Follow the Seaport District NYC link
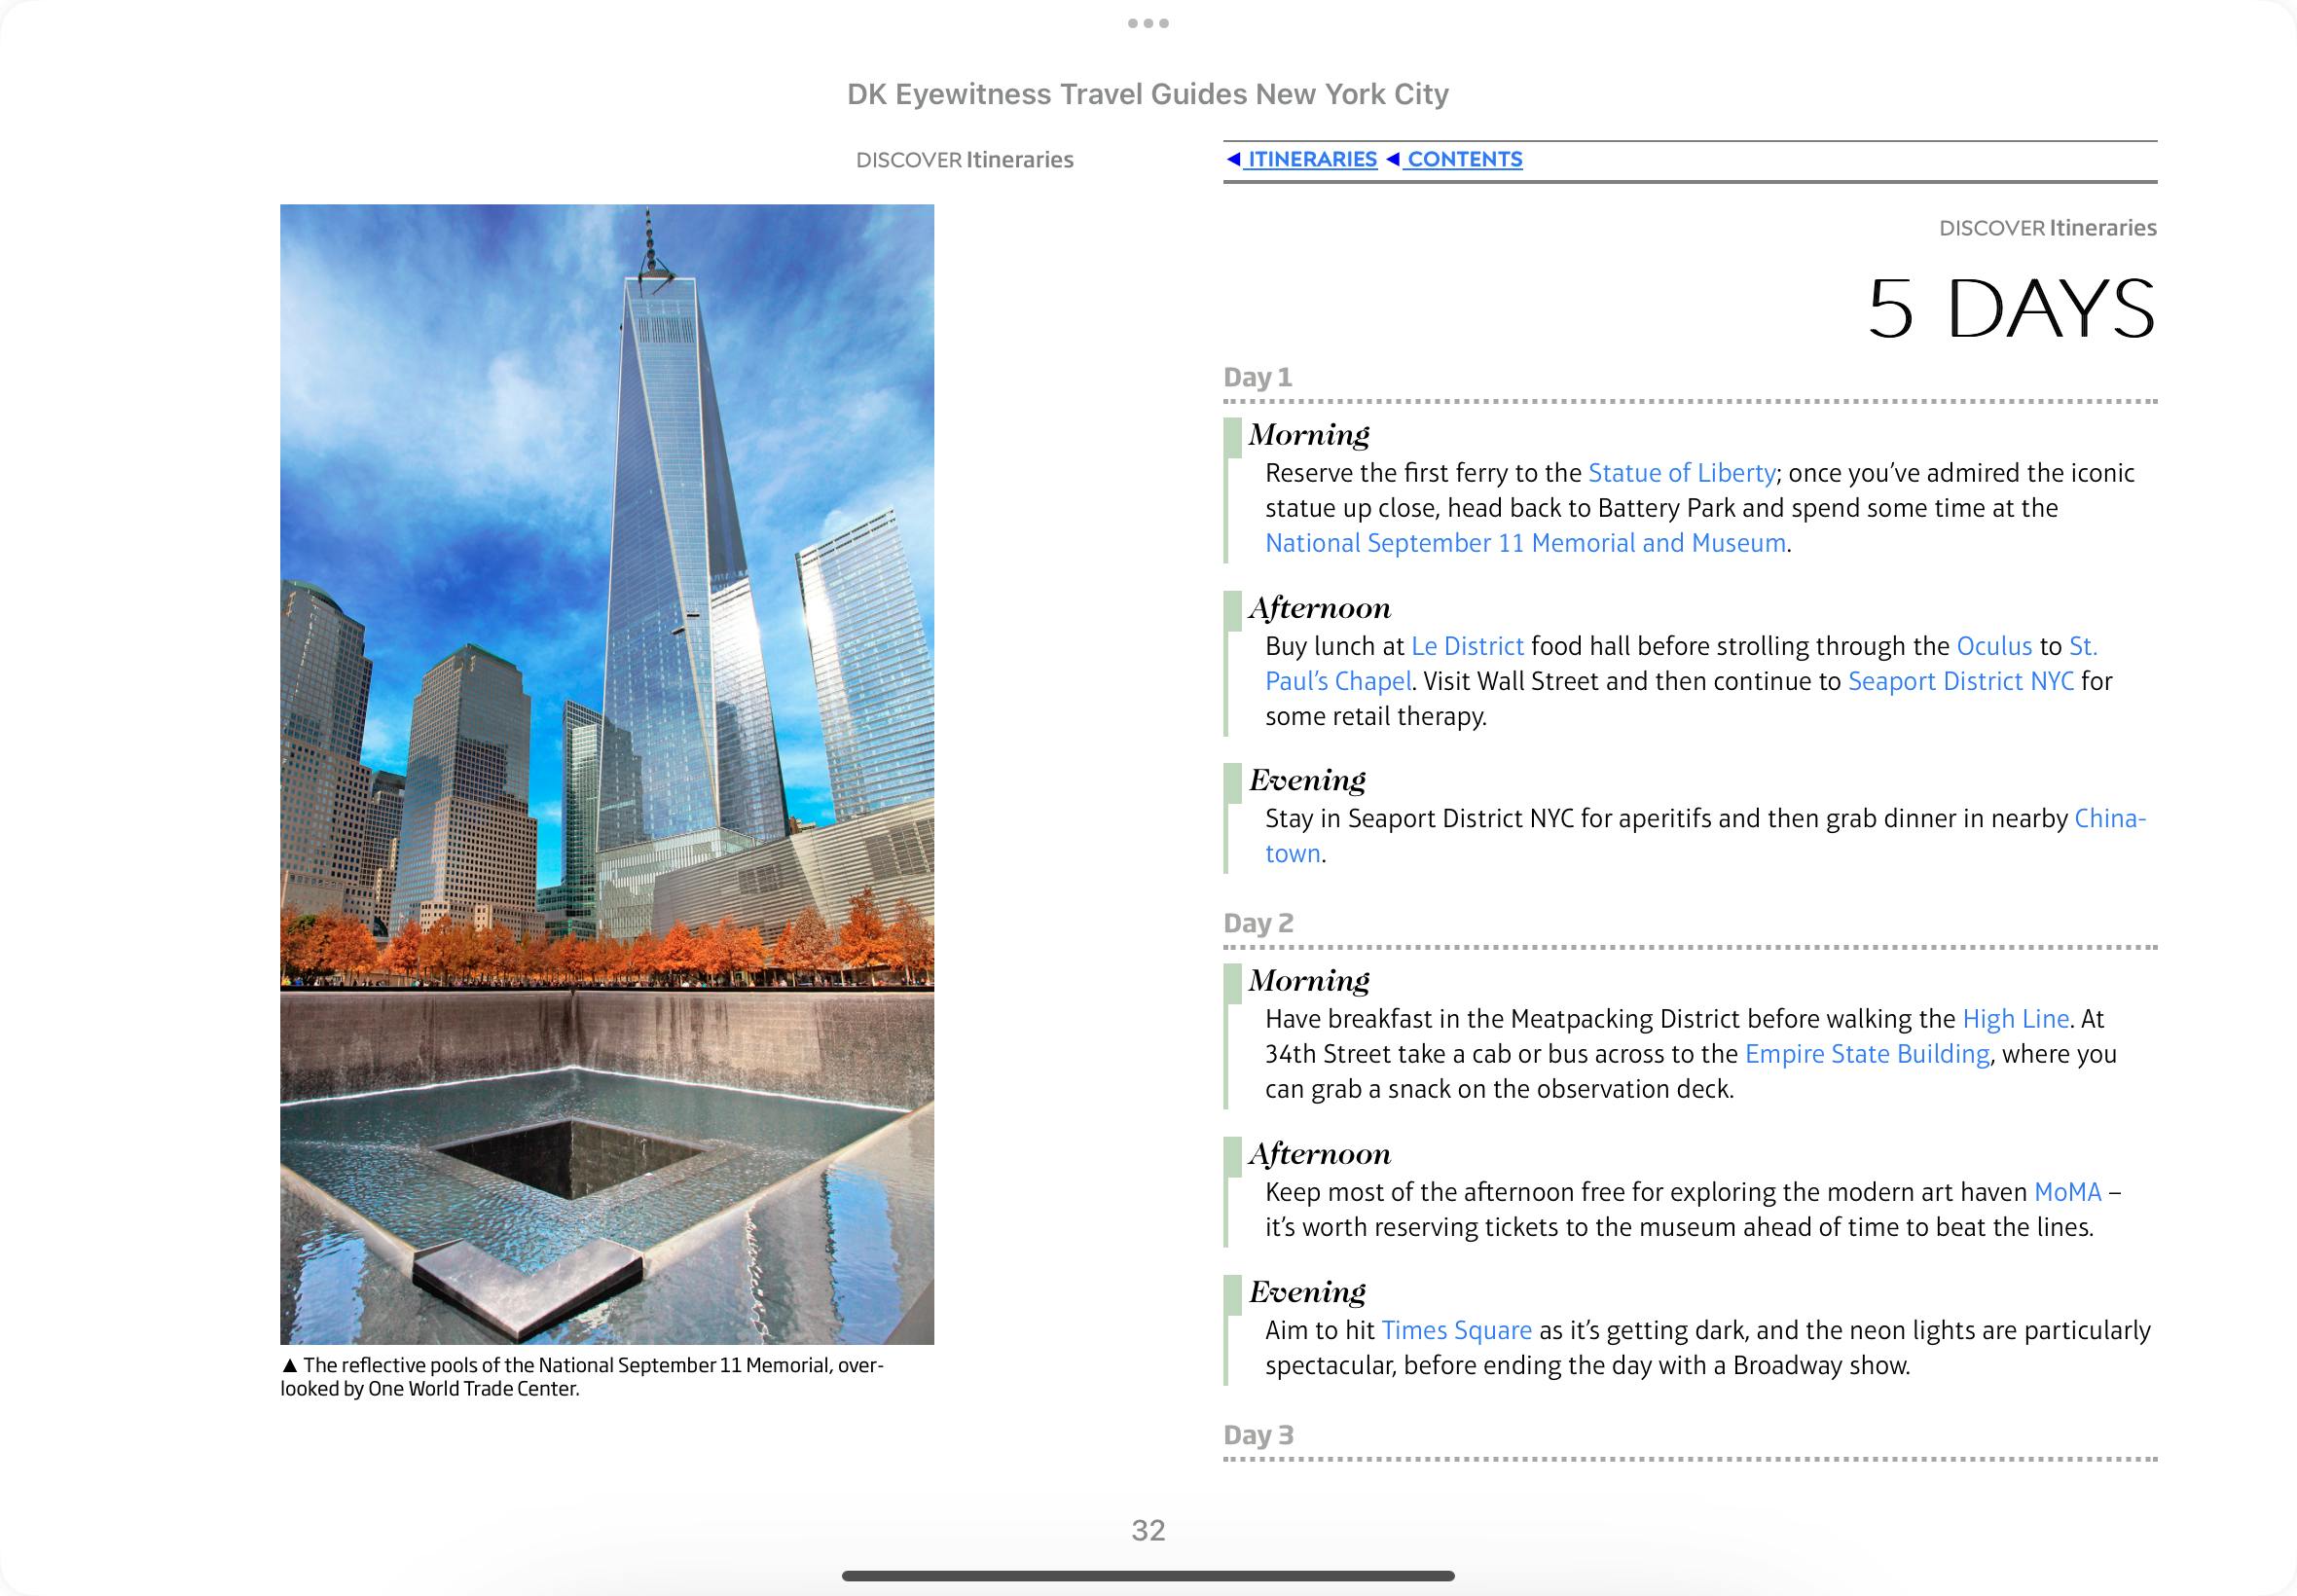The height and width of the screenshot is (1596, 2297). [1960, 681]
